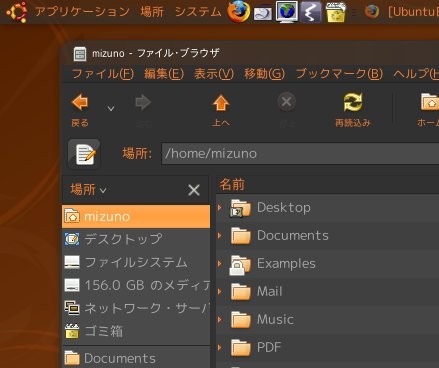
Task: Click the Examples folder name
Action: point(286,264)
